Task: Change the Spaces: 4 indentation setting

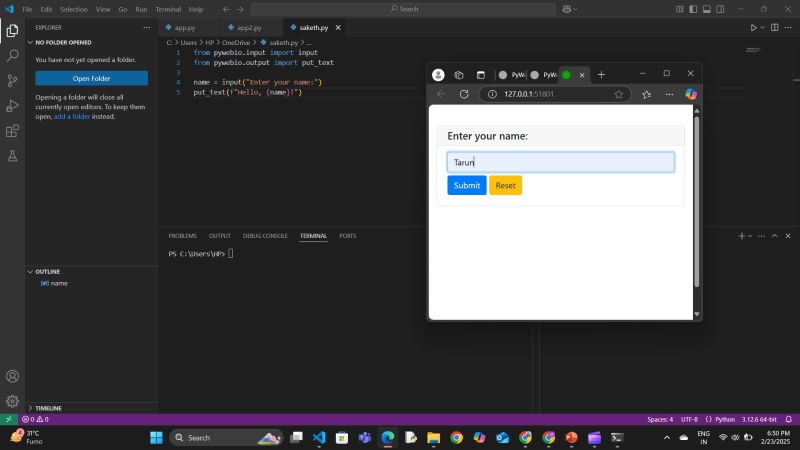Action: coord(660,419)
